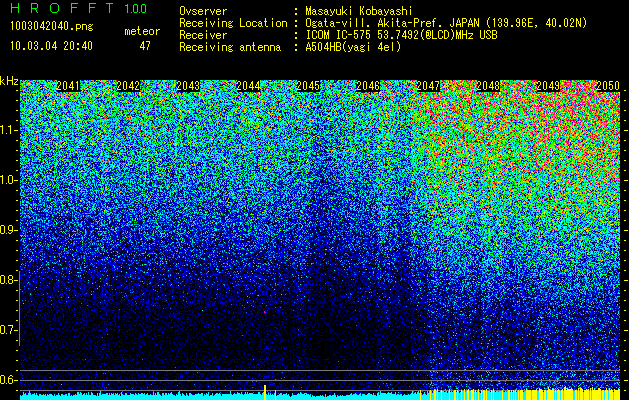Click the 0.9 frequency axis label
The width and height of the screenshot is (629, 400).
point(7,230)
